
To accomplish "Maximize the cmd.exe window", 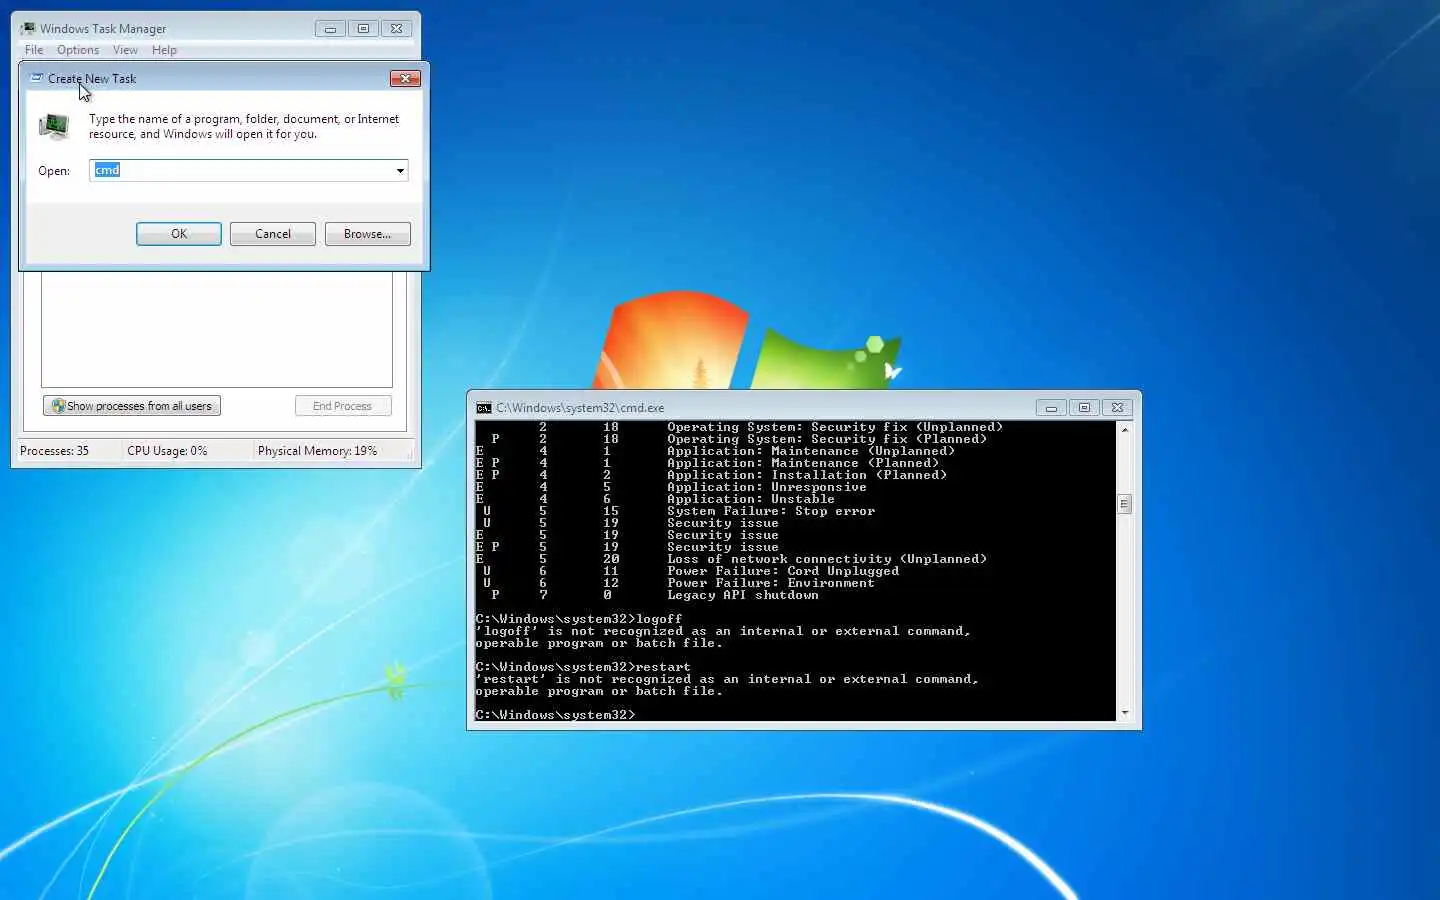I will click(1084, 408).
